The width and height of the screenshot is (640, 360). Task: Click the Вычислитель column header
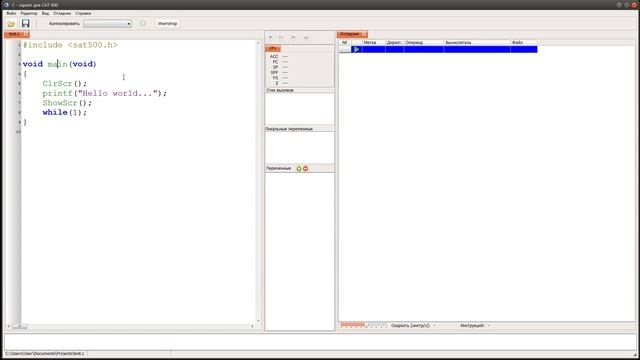pos(477,42)
